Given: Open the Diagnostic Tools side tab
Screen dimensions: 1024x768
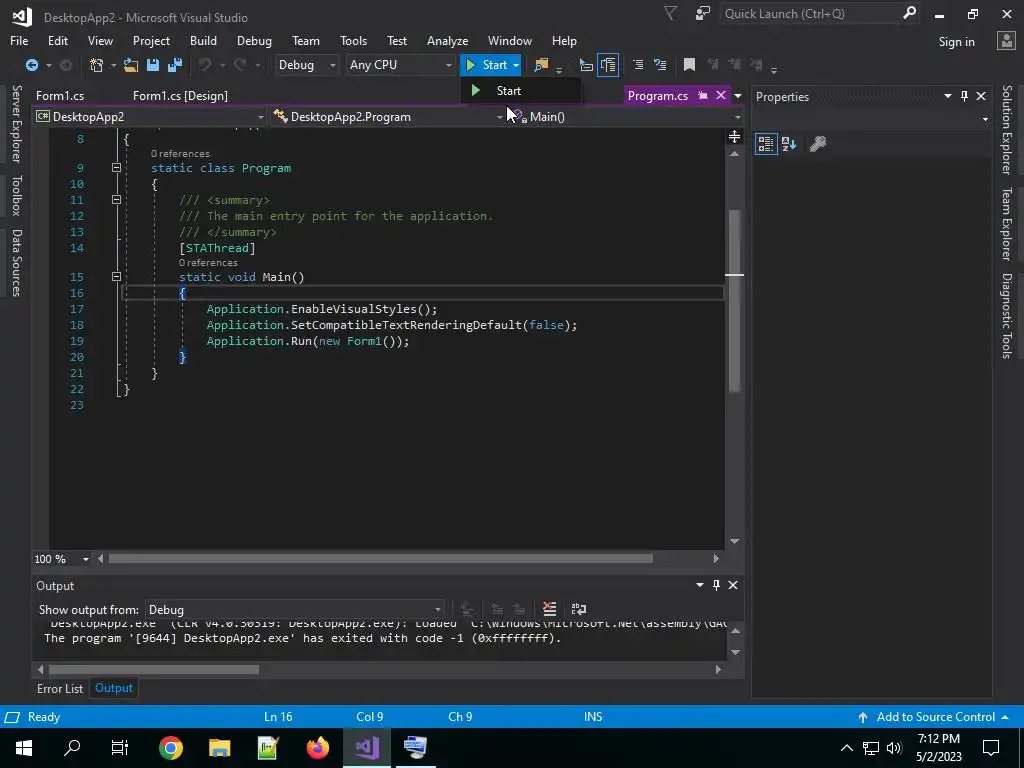Looking at the screenshot, I should coord(1007,316).
